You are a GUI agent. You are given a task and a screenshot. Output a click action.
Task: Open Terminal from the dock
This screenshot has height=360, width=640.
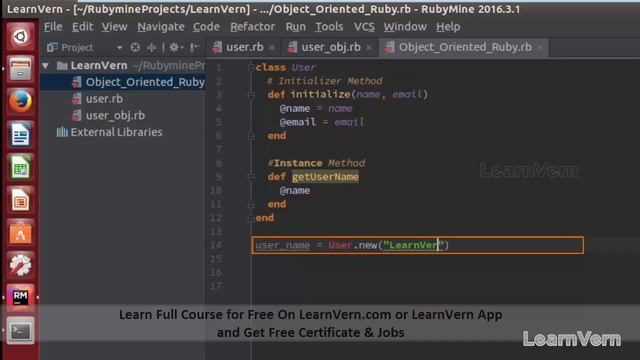[20, 331]
